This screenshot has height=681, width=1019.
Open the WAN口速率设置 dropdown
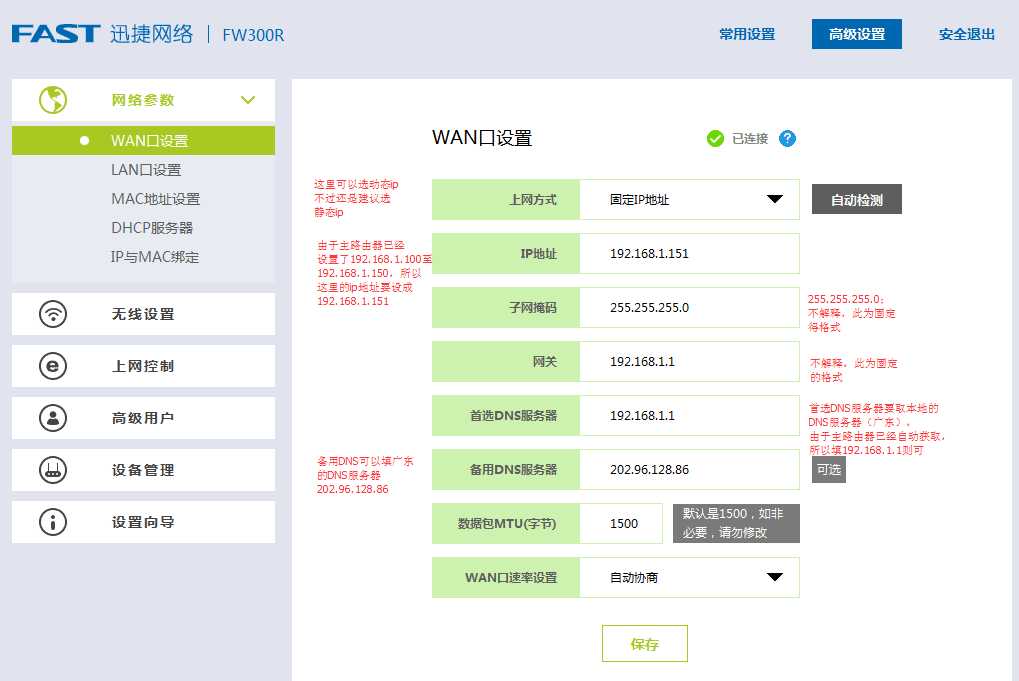[x=689, y=577]
